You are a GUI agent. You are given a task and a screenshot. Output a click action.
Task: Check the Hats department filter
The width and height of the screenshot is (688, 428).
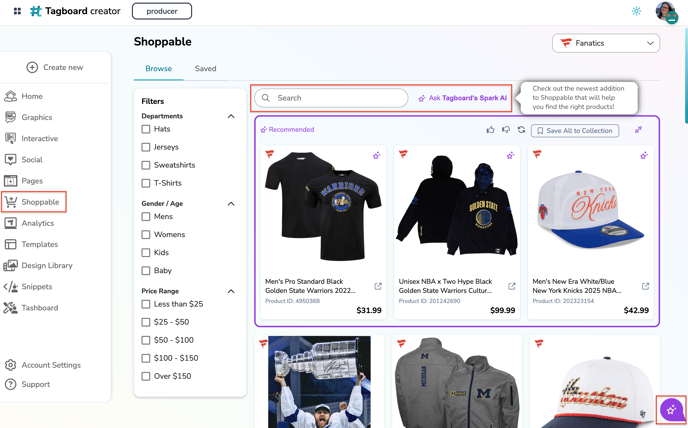(146, 129)
